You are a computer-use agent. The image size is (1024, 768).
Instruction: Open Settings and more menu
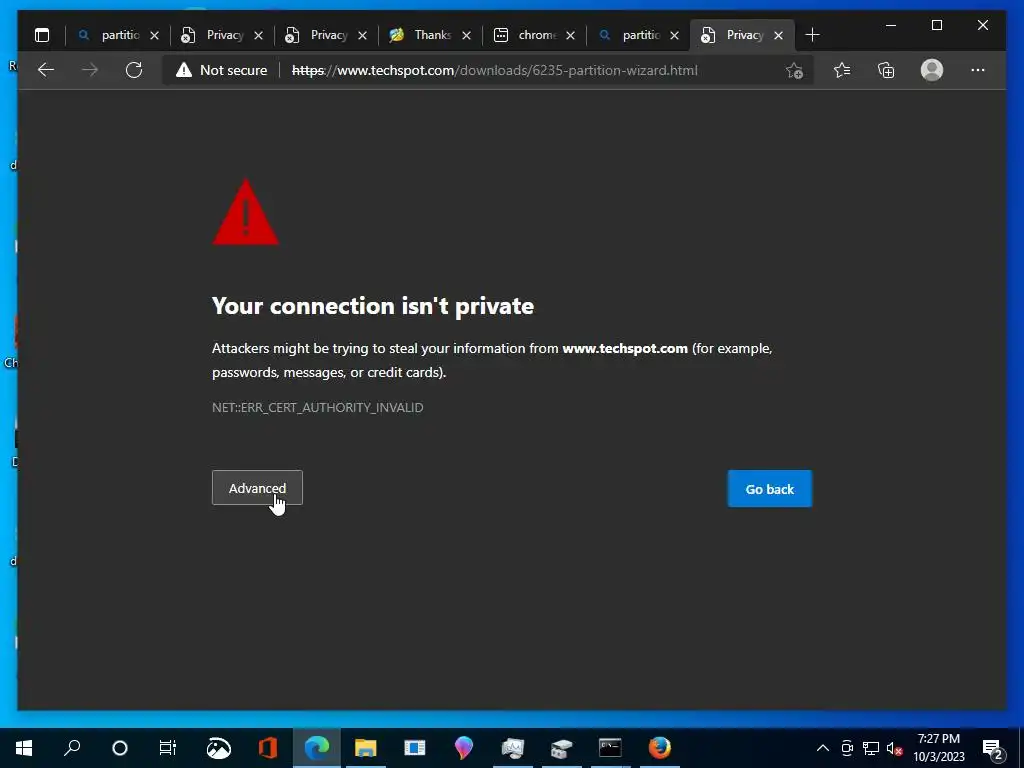978,70
